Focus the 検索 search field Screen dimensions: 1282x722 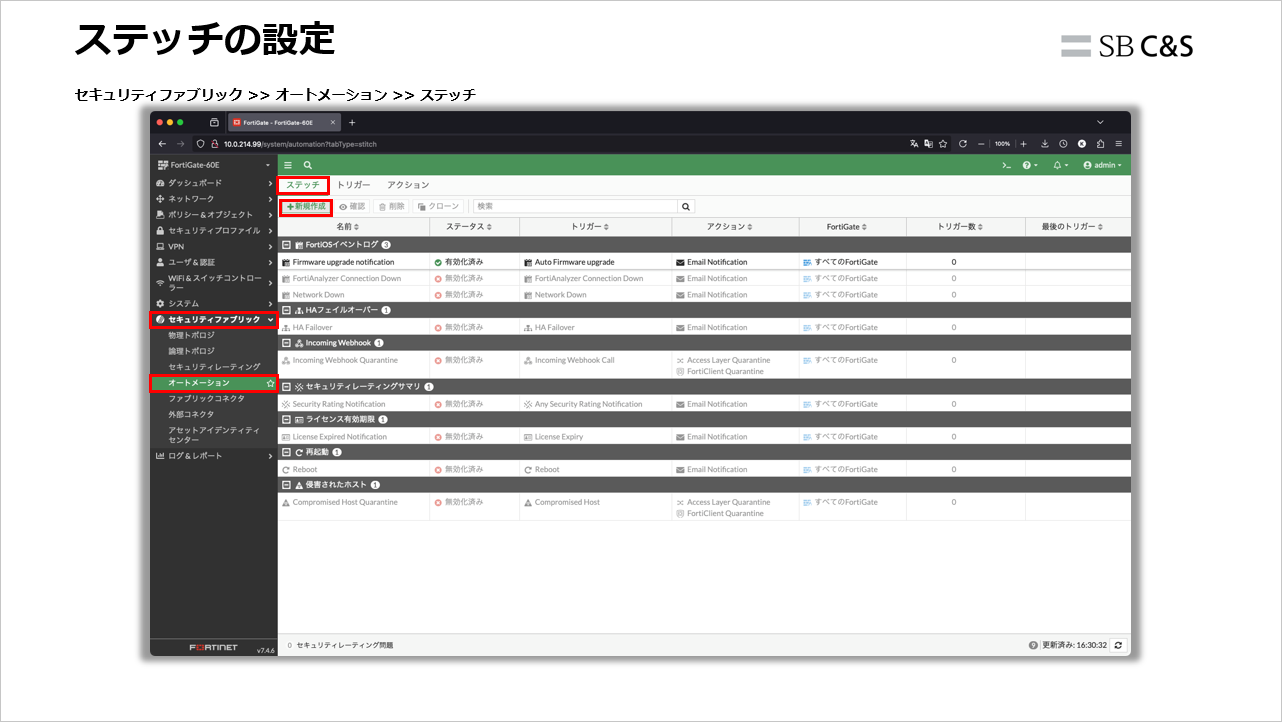click(x=576, y=206)
